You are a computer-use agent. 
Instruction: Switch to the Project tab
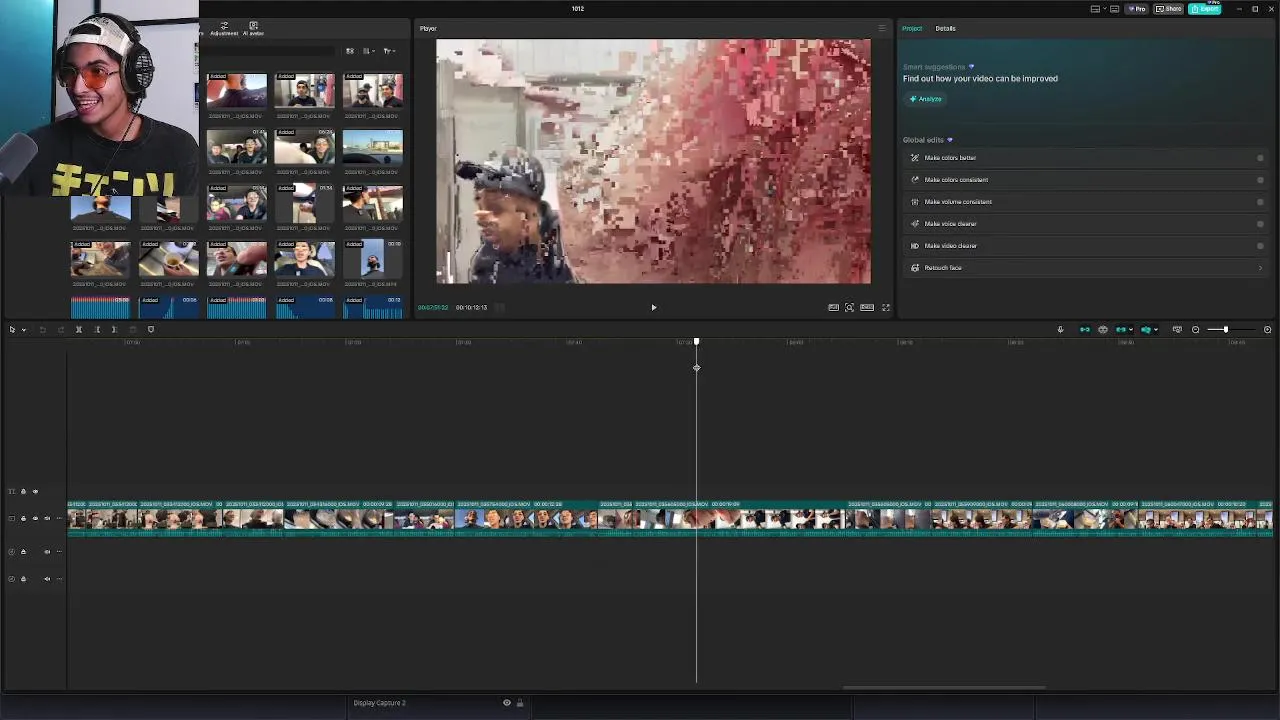pos(912,28)
